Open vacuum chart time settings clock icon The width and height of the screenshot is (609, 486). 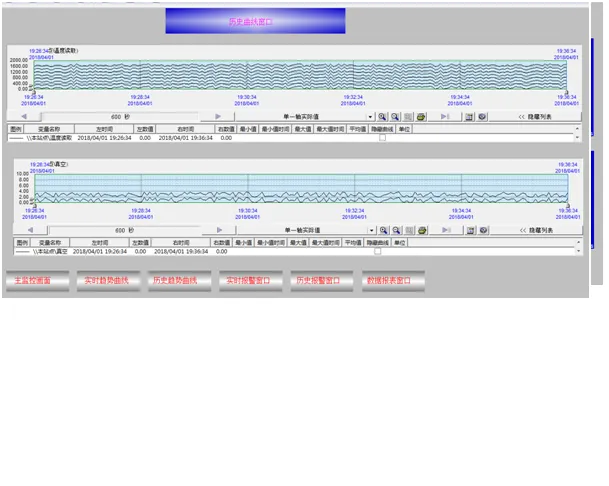click(483, 230)
